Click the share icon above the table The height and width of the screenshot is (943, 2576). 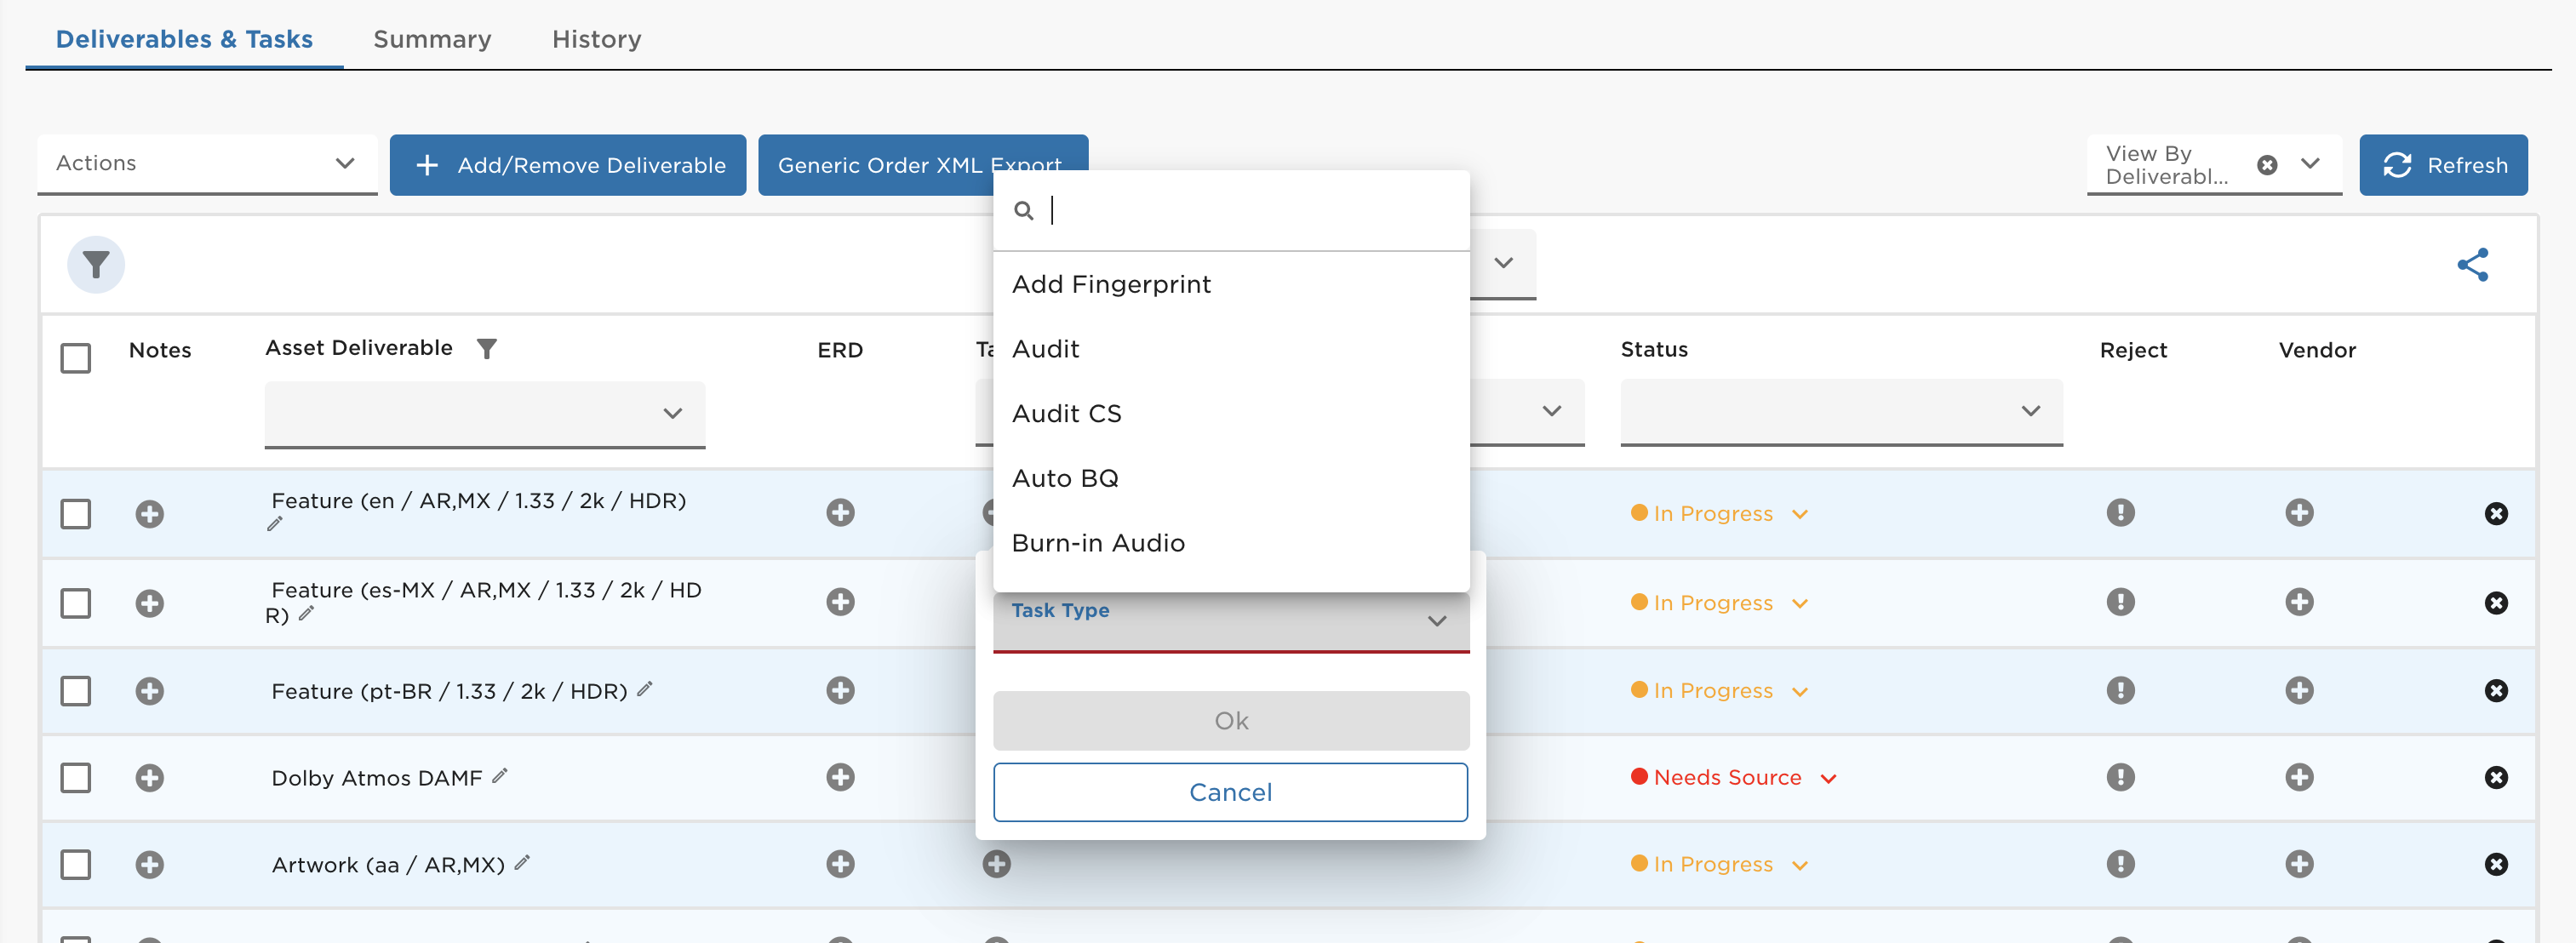2473,265
